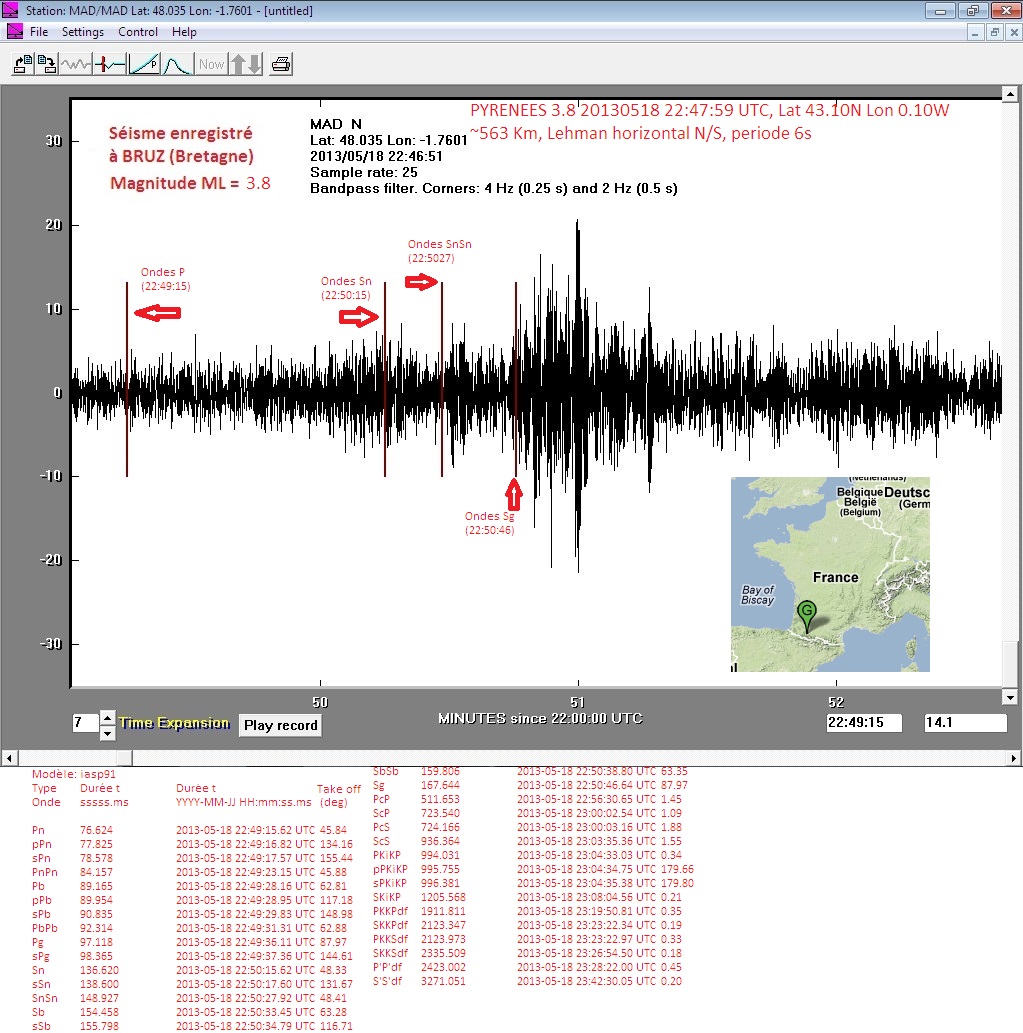Print the seismogram using the printer icon
The height and width of the screenshot is (1033, 1023).
click(x=281, y=64)
